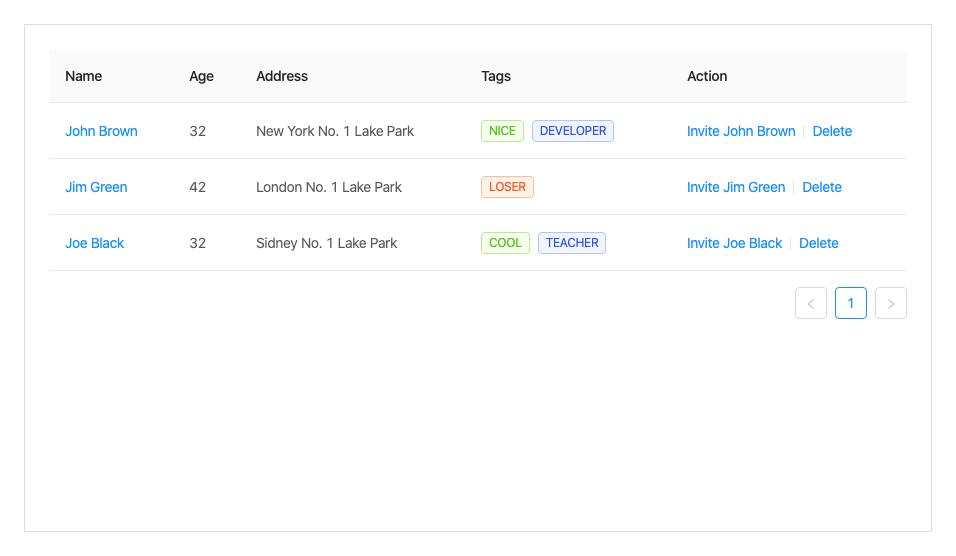Click the DEVELOPER tag
Screen dimensions: 956x556
click(573, 131)
